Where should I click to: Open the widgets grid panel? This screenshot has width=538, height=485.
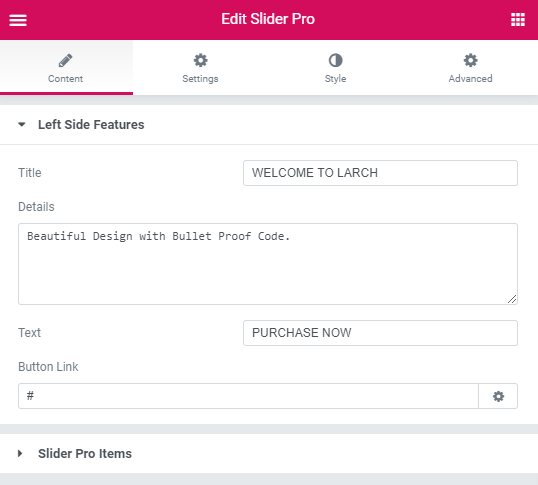click(x=518, y=20)
